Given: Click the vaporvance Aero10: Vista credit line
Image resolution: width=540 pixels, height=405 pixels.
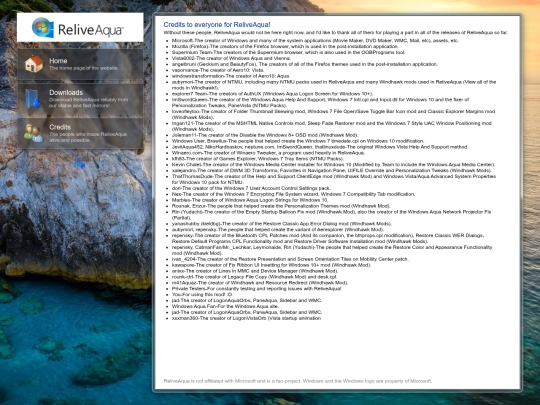Looking at the screenshot, I should (218, 70).
